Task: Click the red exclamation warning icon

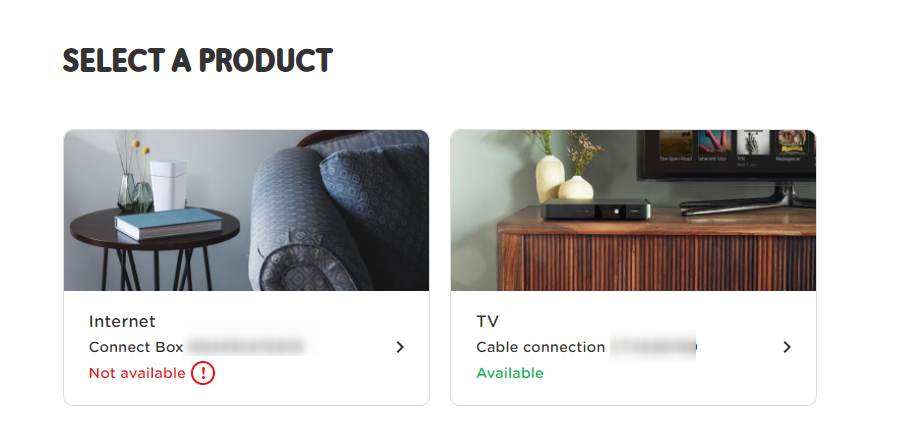Action: [203, 374]
